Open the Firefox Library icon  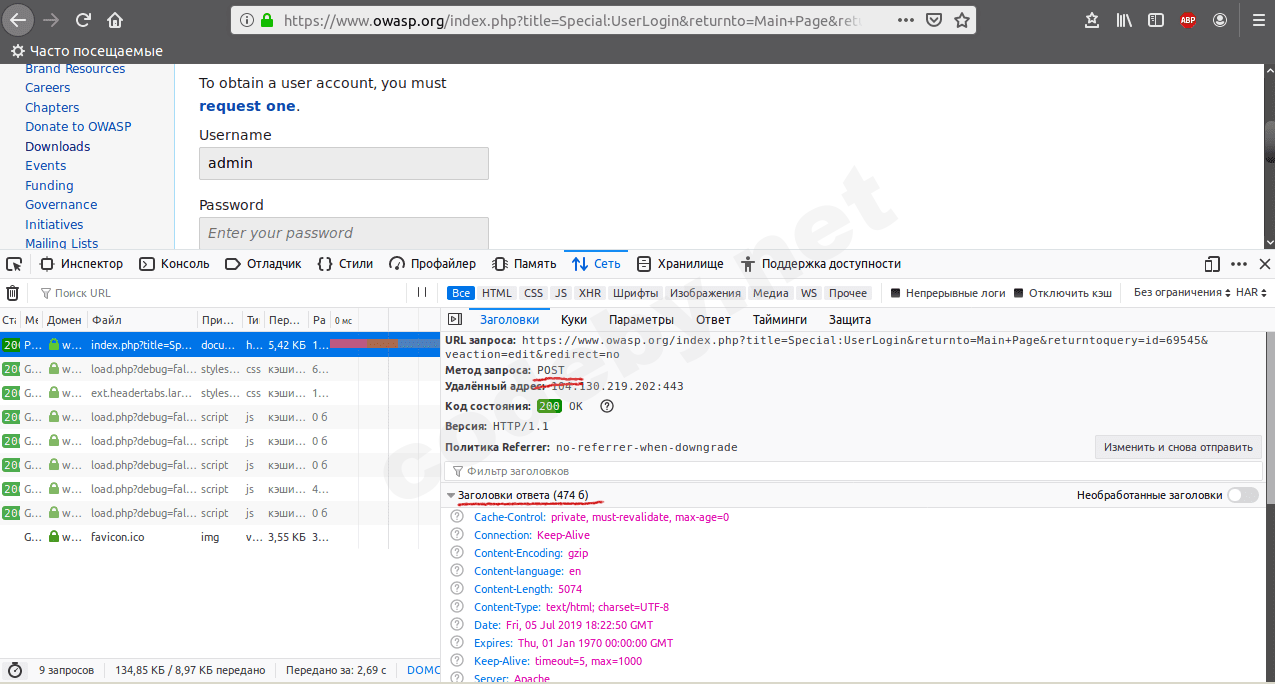[x=1123, y=20]
